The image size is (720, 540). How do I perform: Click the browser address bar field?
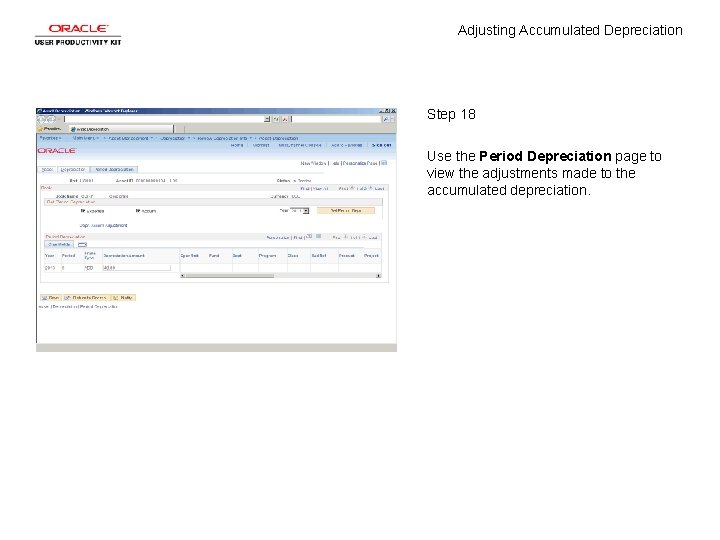164,119
